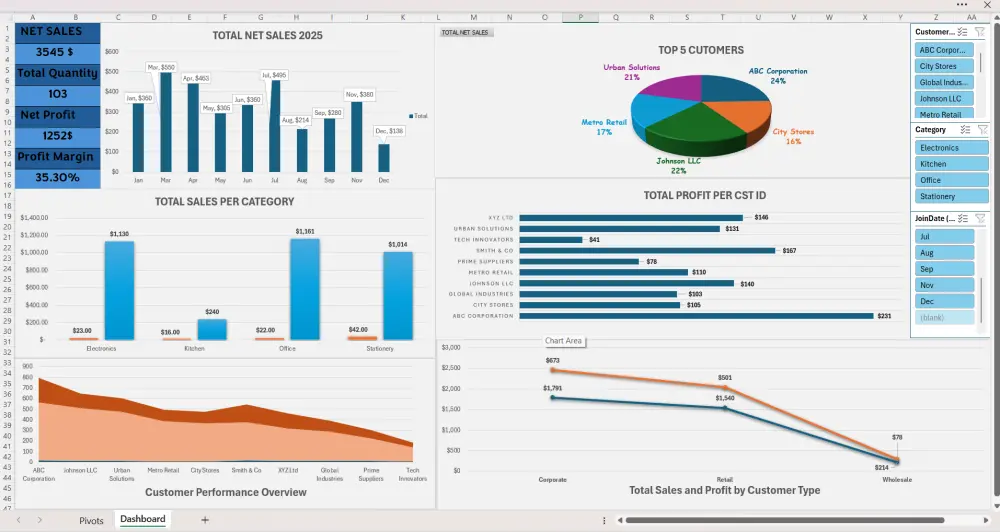The height and width of the screenshot is (532, 1000).
Task: Select column header Z
Action: [936, 17]
